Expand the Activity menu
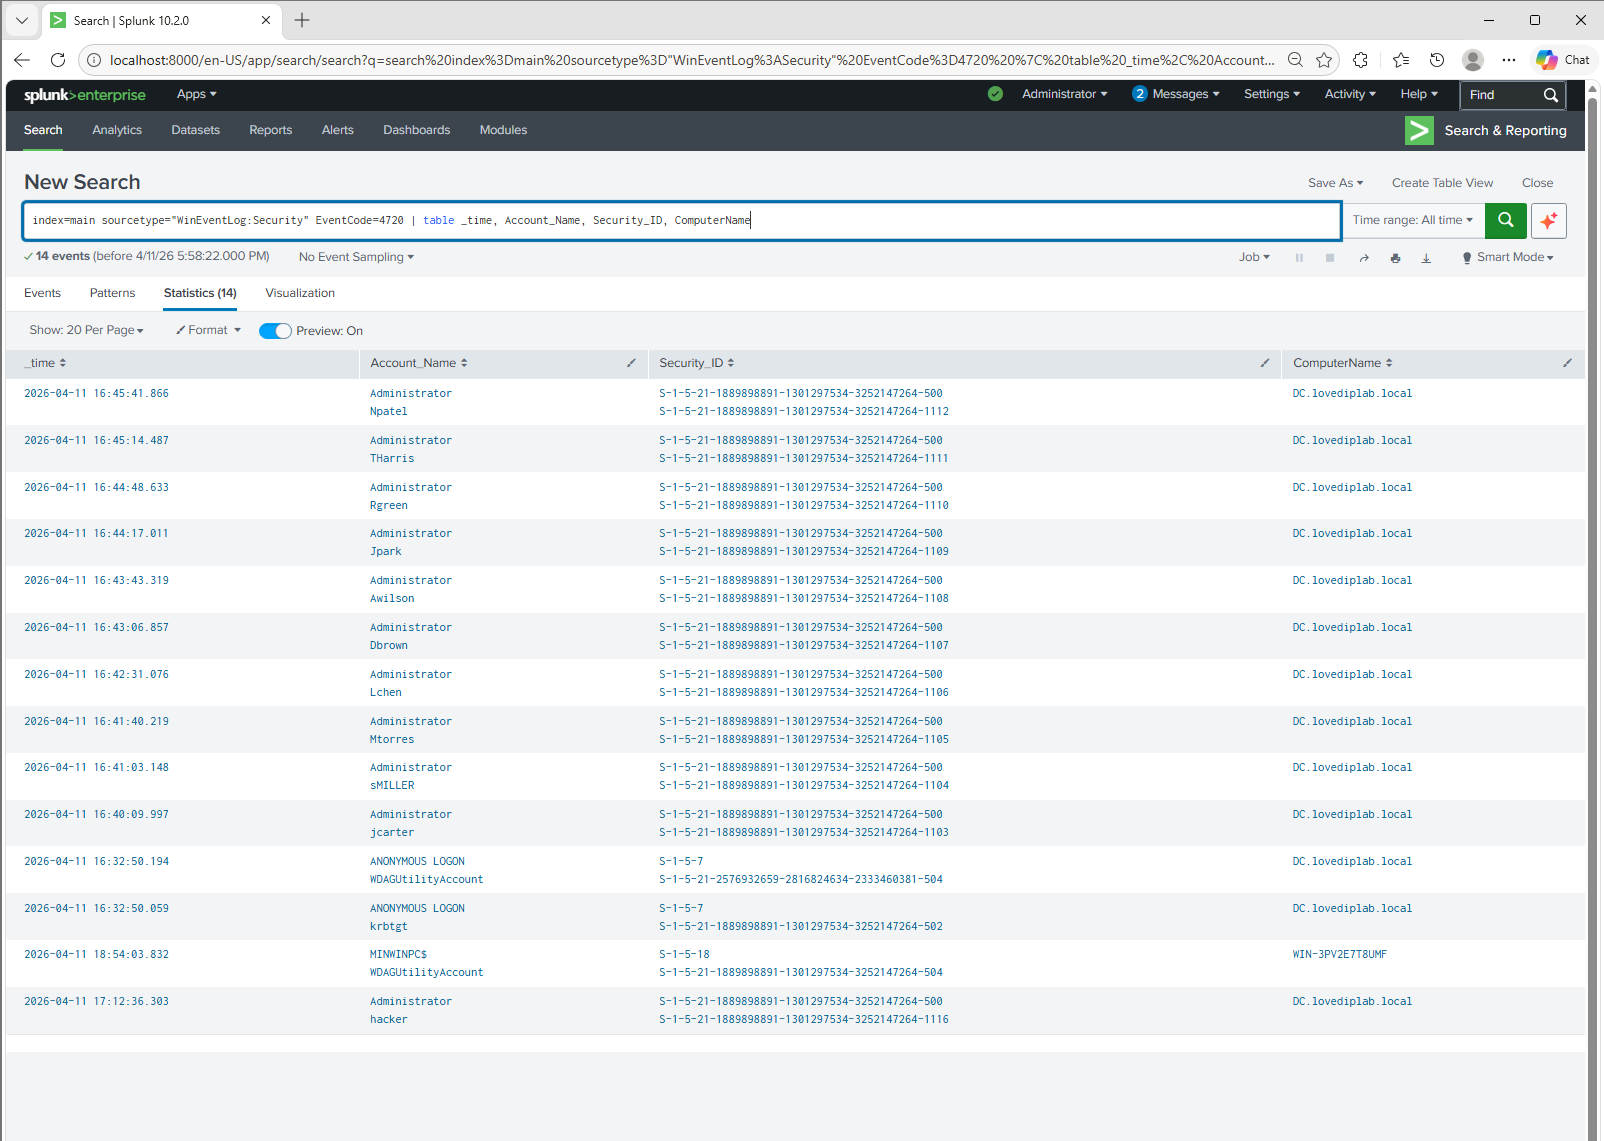This screenshot has width=1604, height=1141. point(1350,94)
